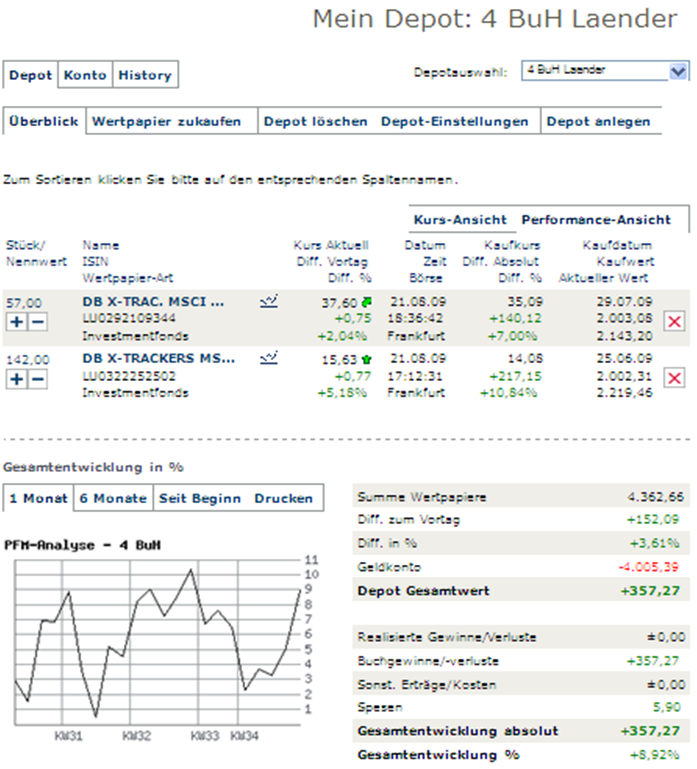Show the 6 Monate chart period

click(113, 498)
